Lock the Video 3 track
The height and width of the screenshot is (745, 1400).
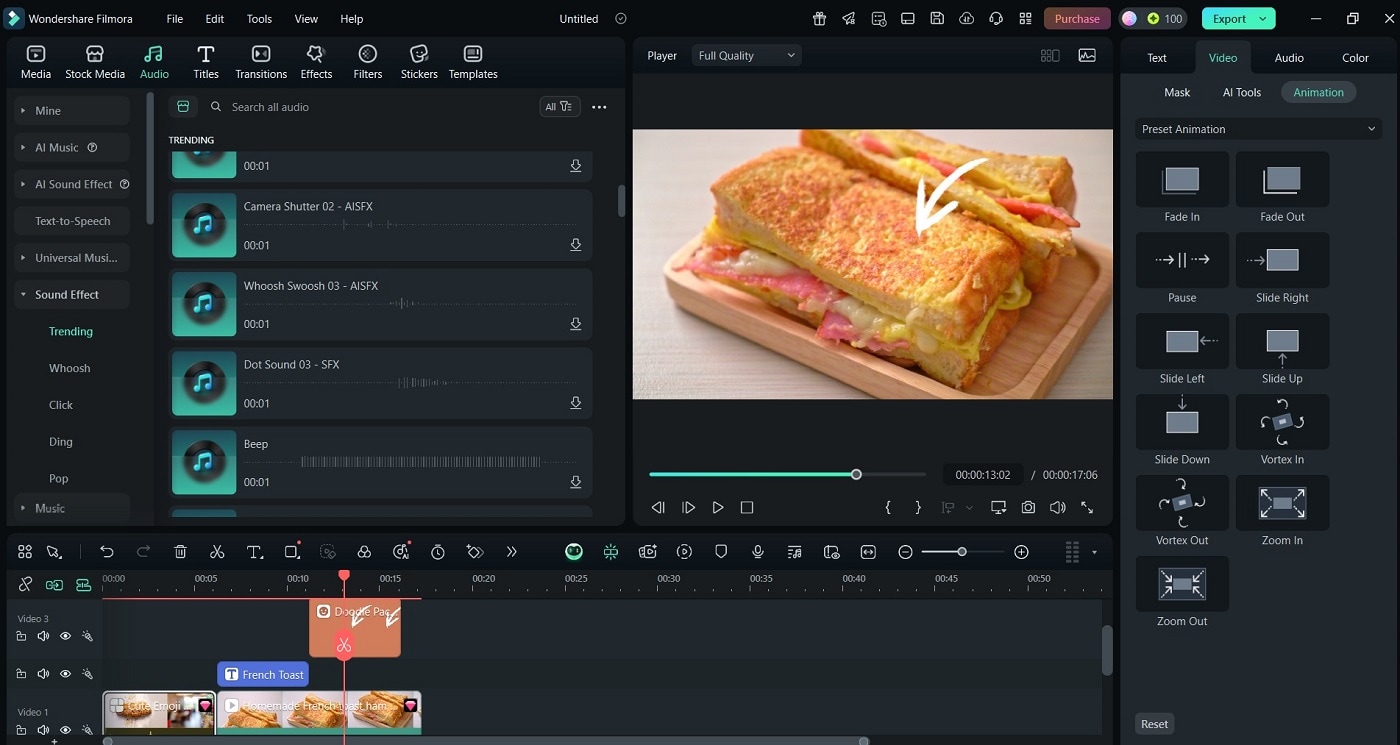(x=21, y=636)
